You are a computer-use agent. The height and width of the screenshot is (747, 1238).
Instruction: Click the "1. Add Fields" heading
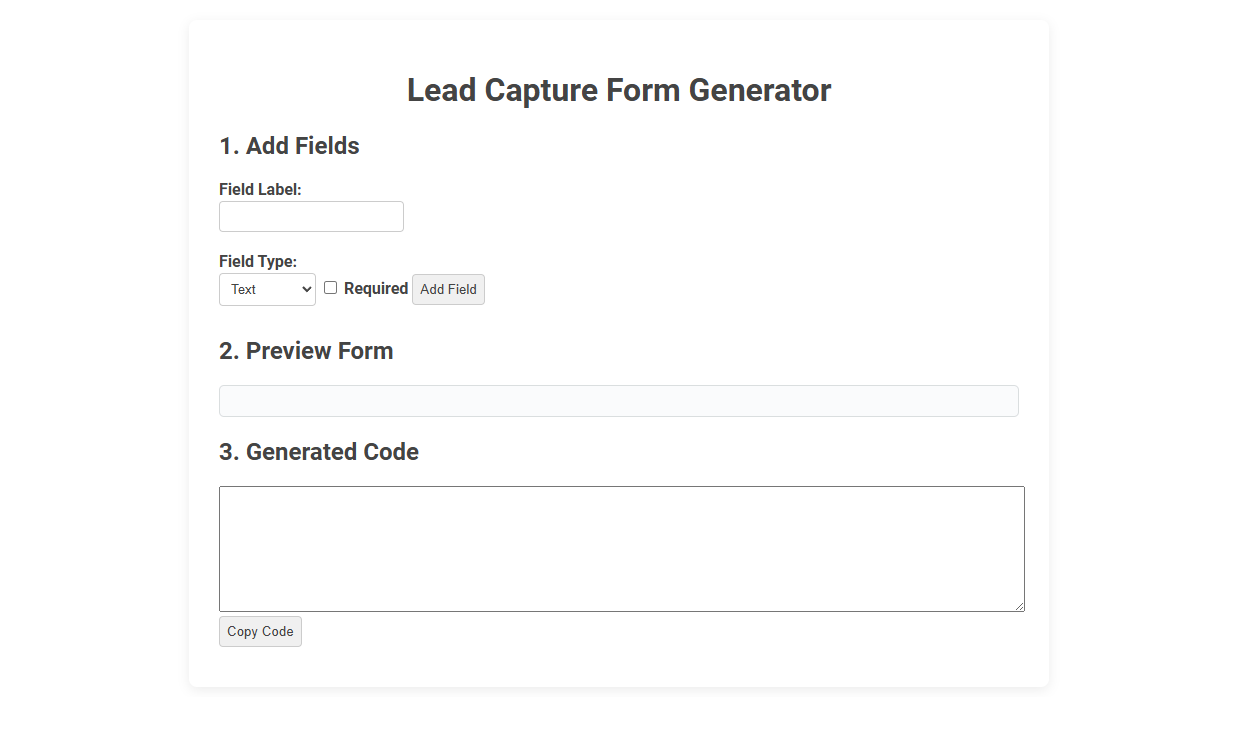289,146
